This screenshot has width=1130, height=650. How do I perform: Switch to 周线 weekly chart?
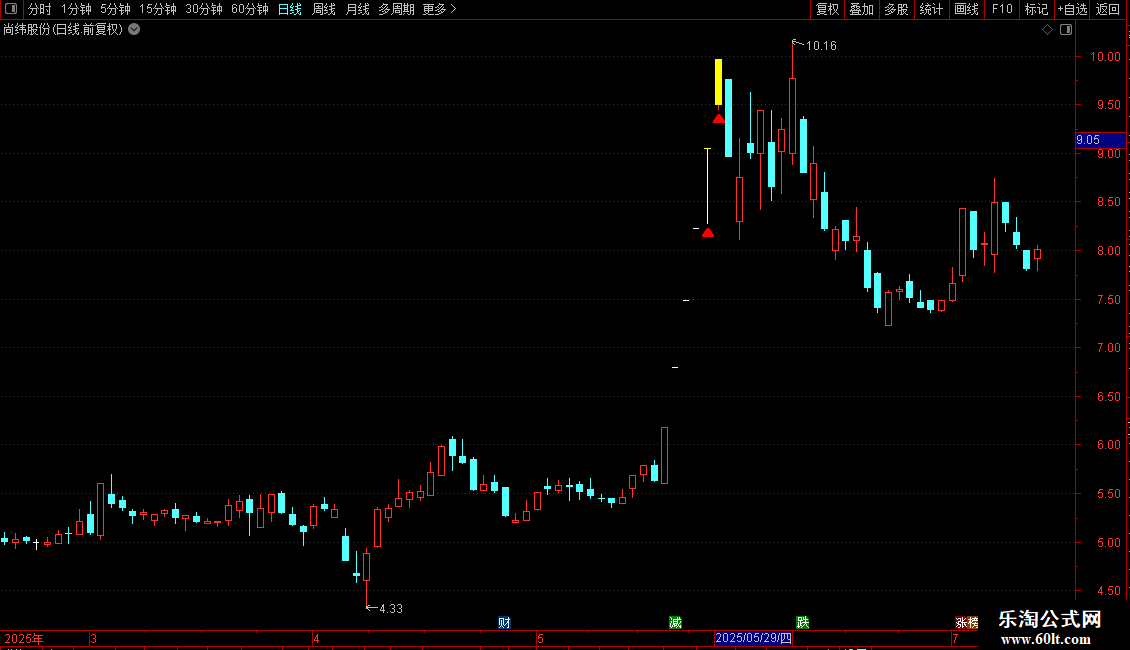[324, 9]
